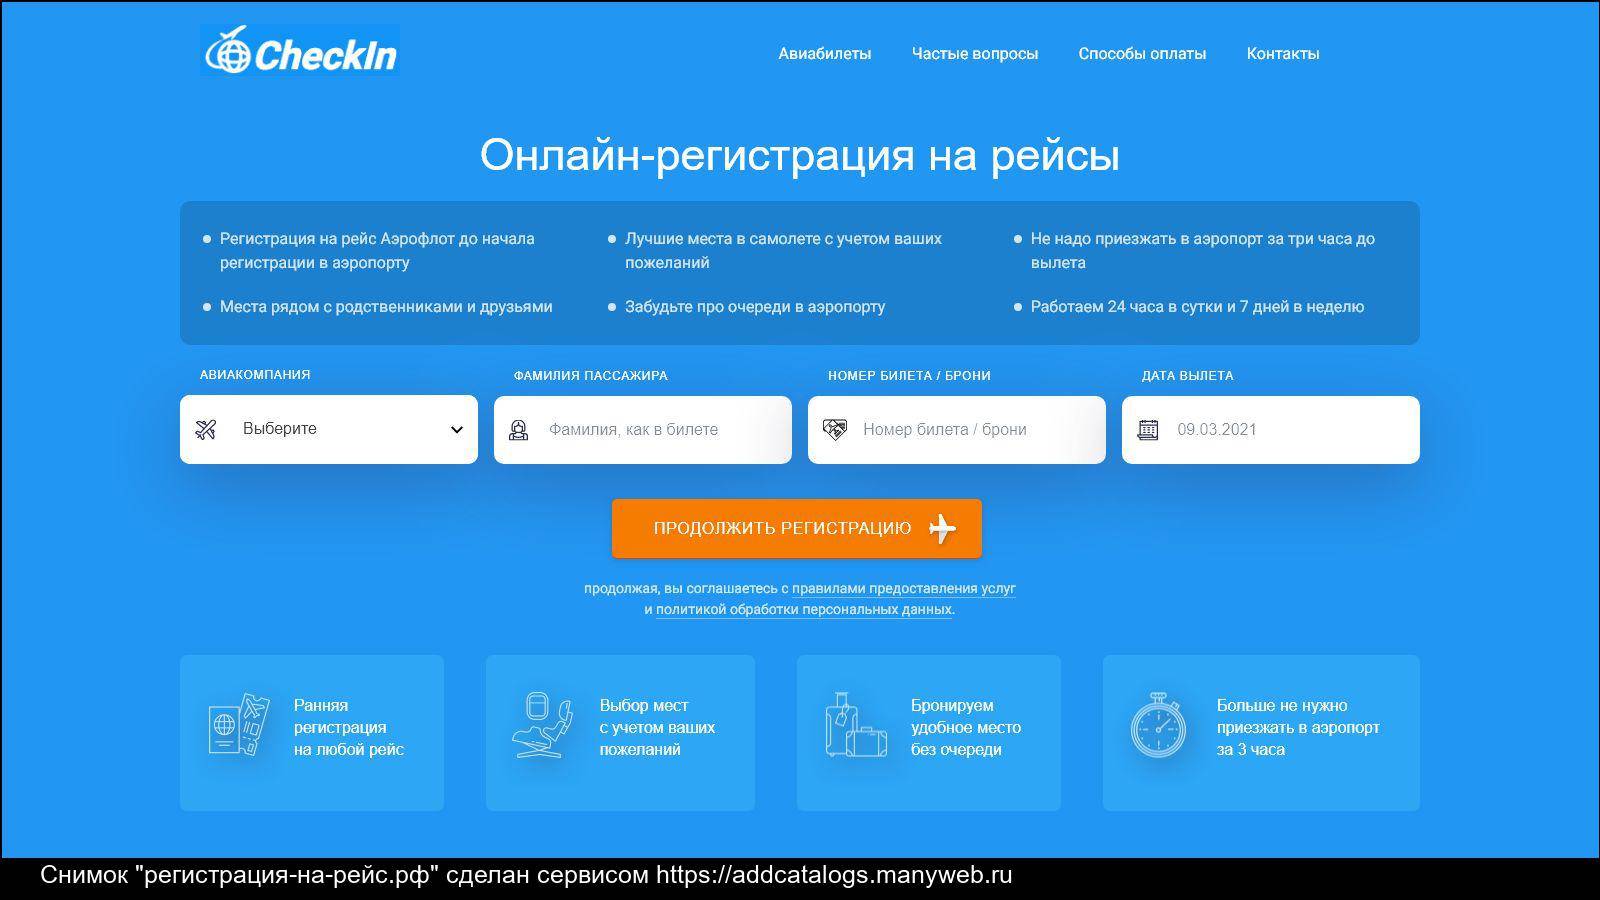Click the Продолжить регистрацию button
Image resolution: width=1600 pixels, height=900 pixels.
pos(797,528)
